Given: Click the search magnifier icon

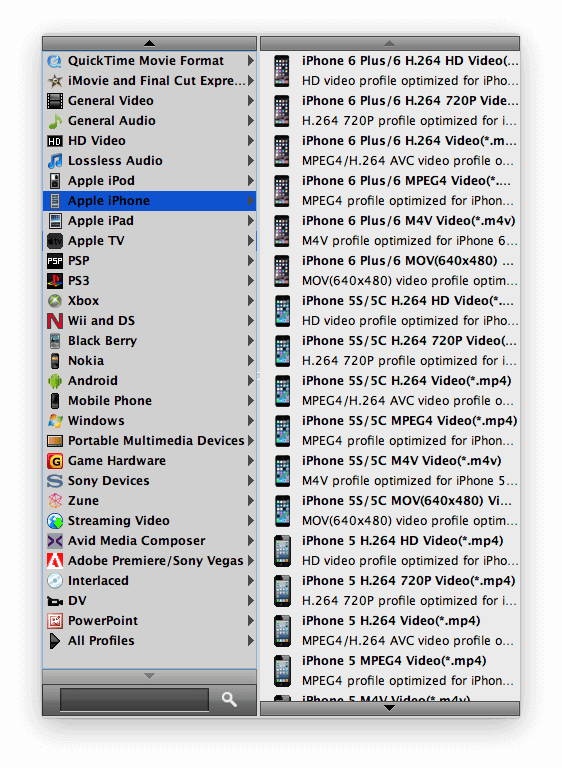Looking at the screenshot, I should pyautogui.click(x=229, y=699).
